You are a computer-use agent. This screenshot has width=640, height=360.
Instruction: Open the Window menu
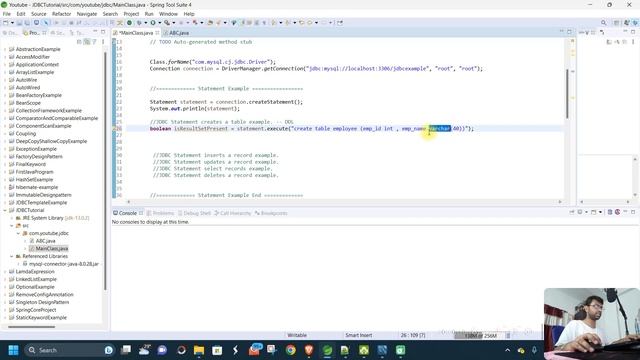(168, 14)
